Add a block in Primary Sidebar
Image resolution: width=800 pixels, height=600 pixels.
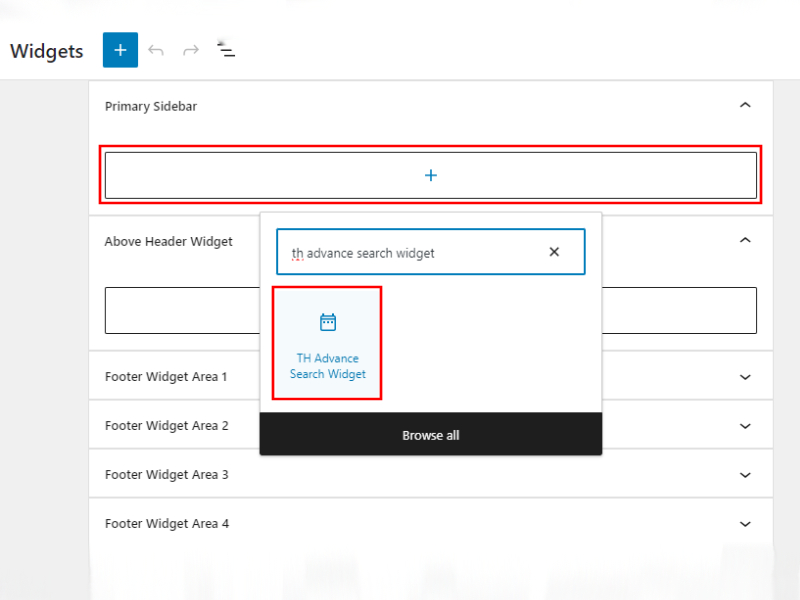[431, 175]
